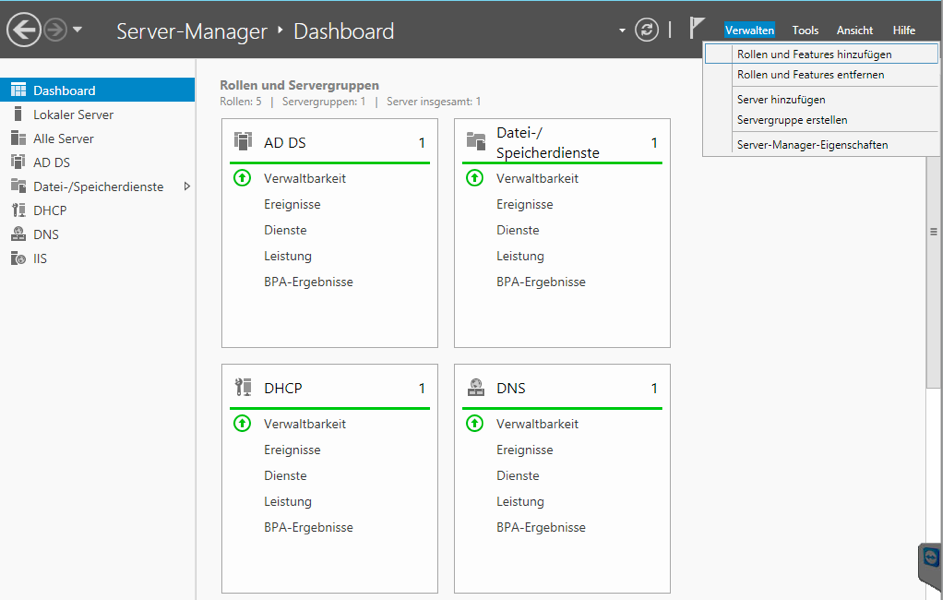The width and height of the screenshot is (943, 600).
Task: Click Datei-/Speicherdienste icon in sidebar
Action: pos(19,186)
